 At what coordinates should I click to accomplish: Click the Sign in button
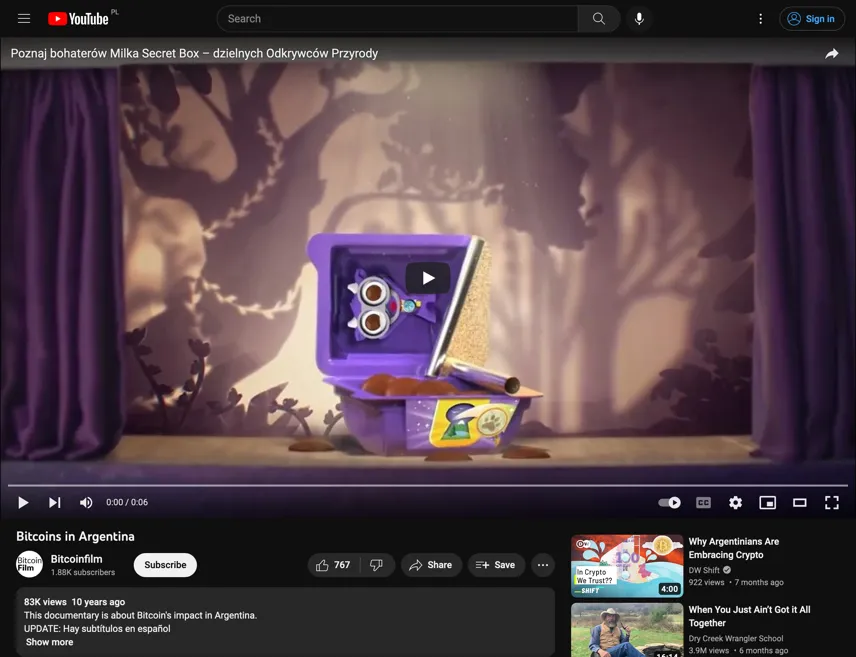tap(812, 19)
